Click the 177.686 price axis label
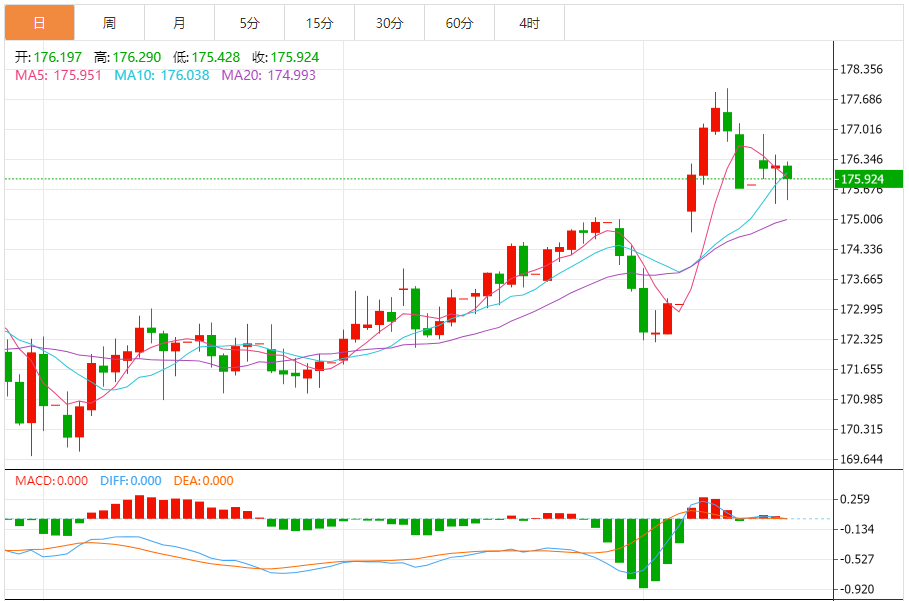This screenshot has width=909, height=601. pos(861,99)
